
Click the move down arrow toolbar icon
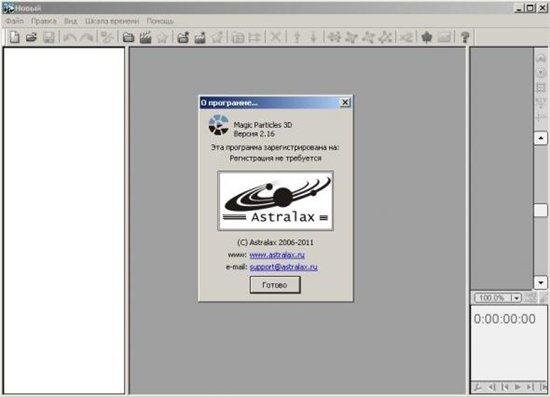point(314,37)
